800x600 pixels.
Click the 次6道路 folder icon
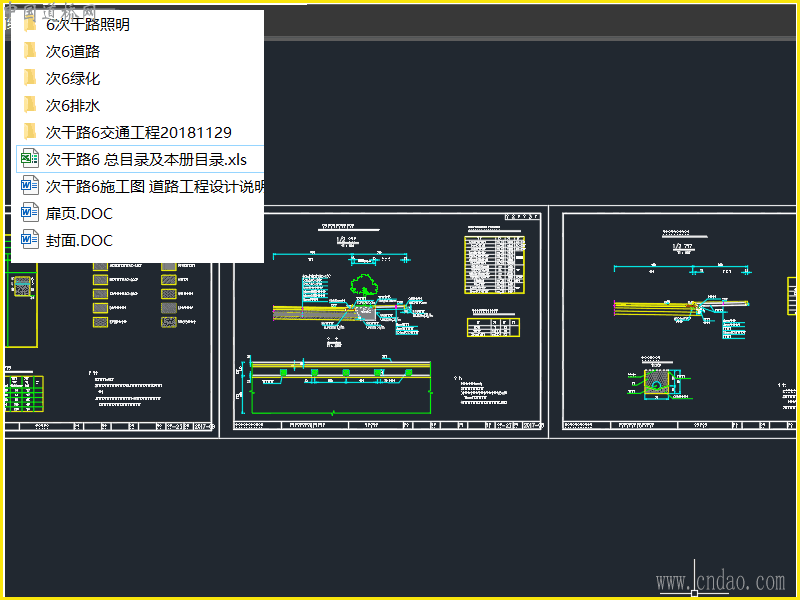point(31,51)
